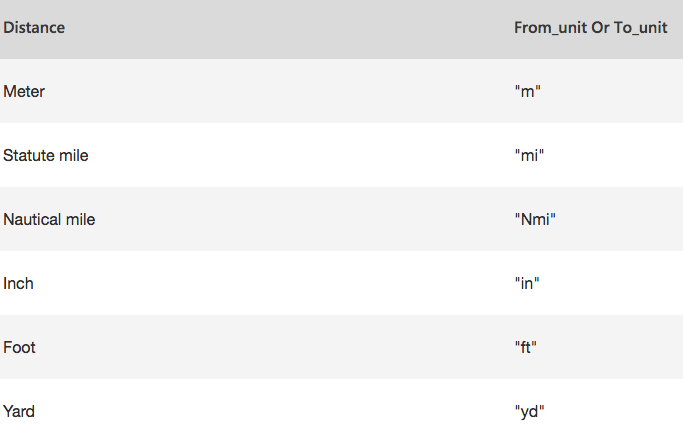The image size is (683, 440).
Task: Select the Foot row label
Action: point(19,348)
